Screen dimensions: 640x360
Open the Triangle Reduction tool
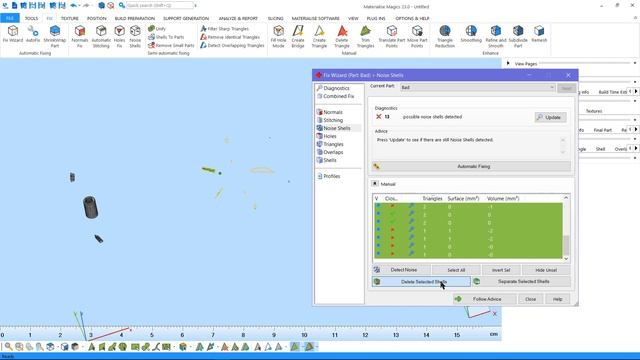(x=445, y=36)
